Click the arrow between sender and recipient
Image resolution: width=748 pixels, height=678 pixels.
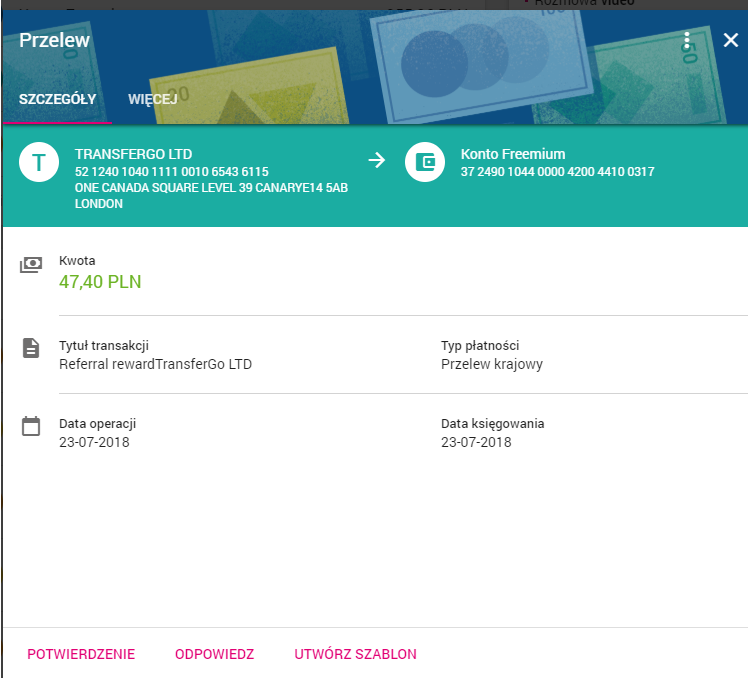pos(376,160)
